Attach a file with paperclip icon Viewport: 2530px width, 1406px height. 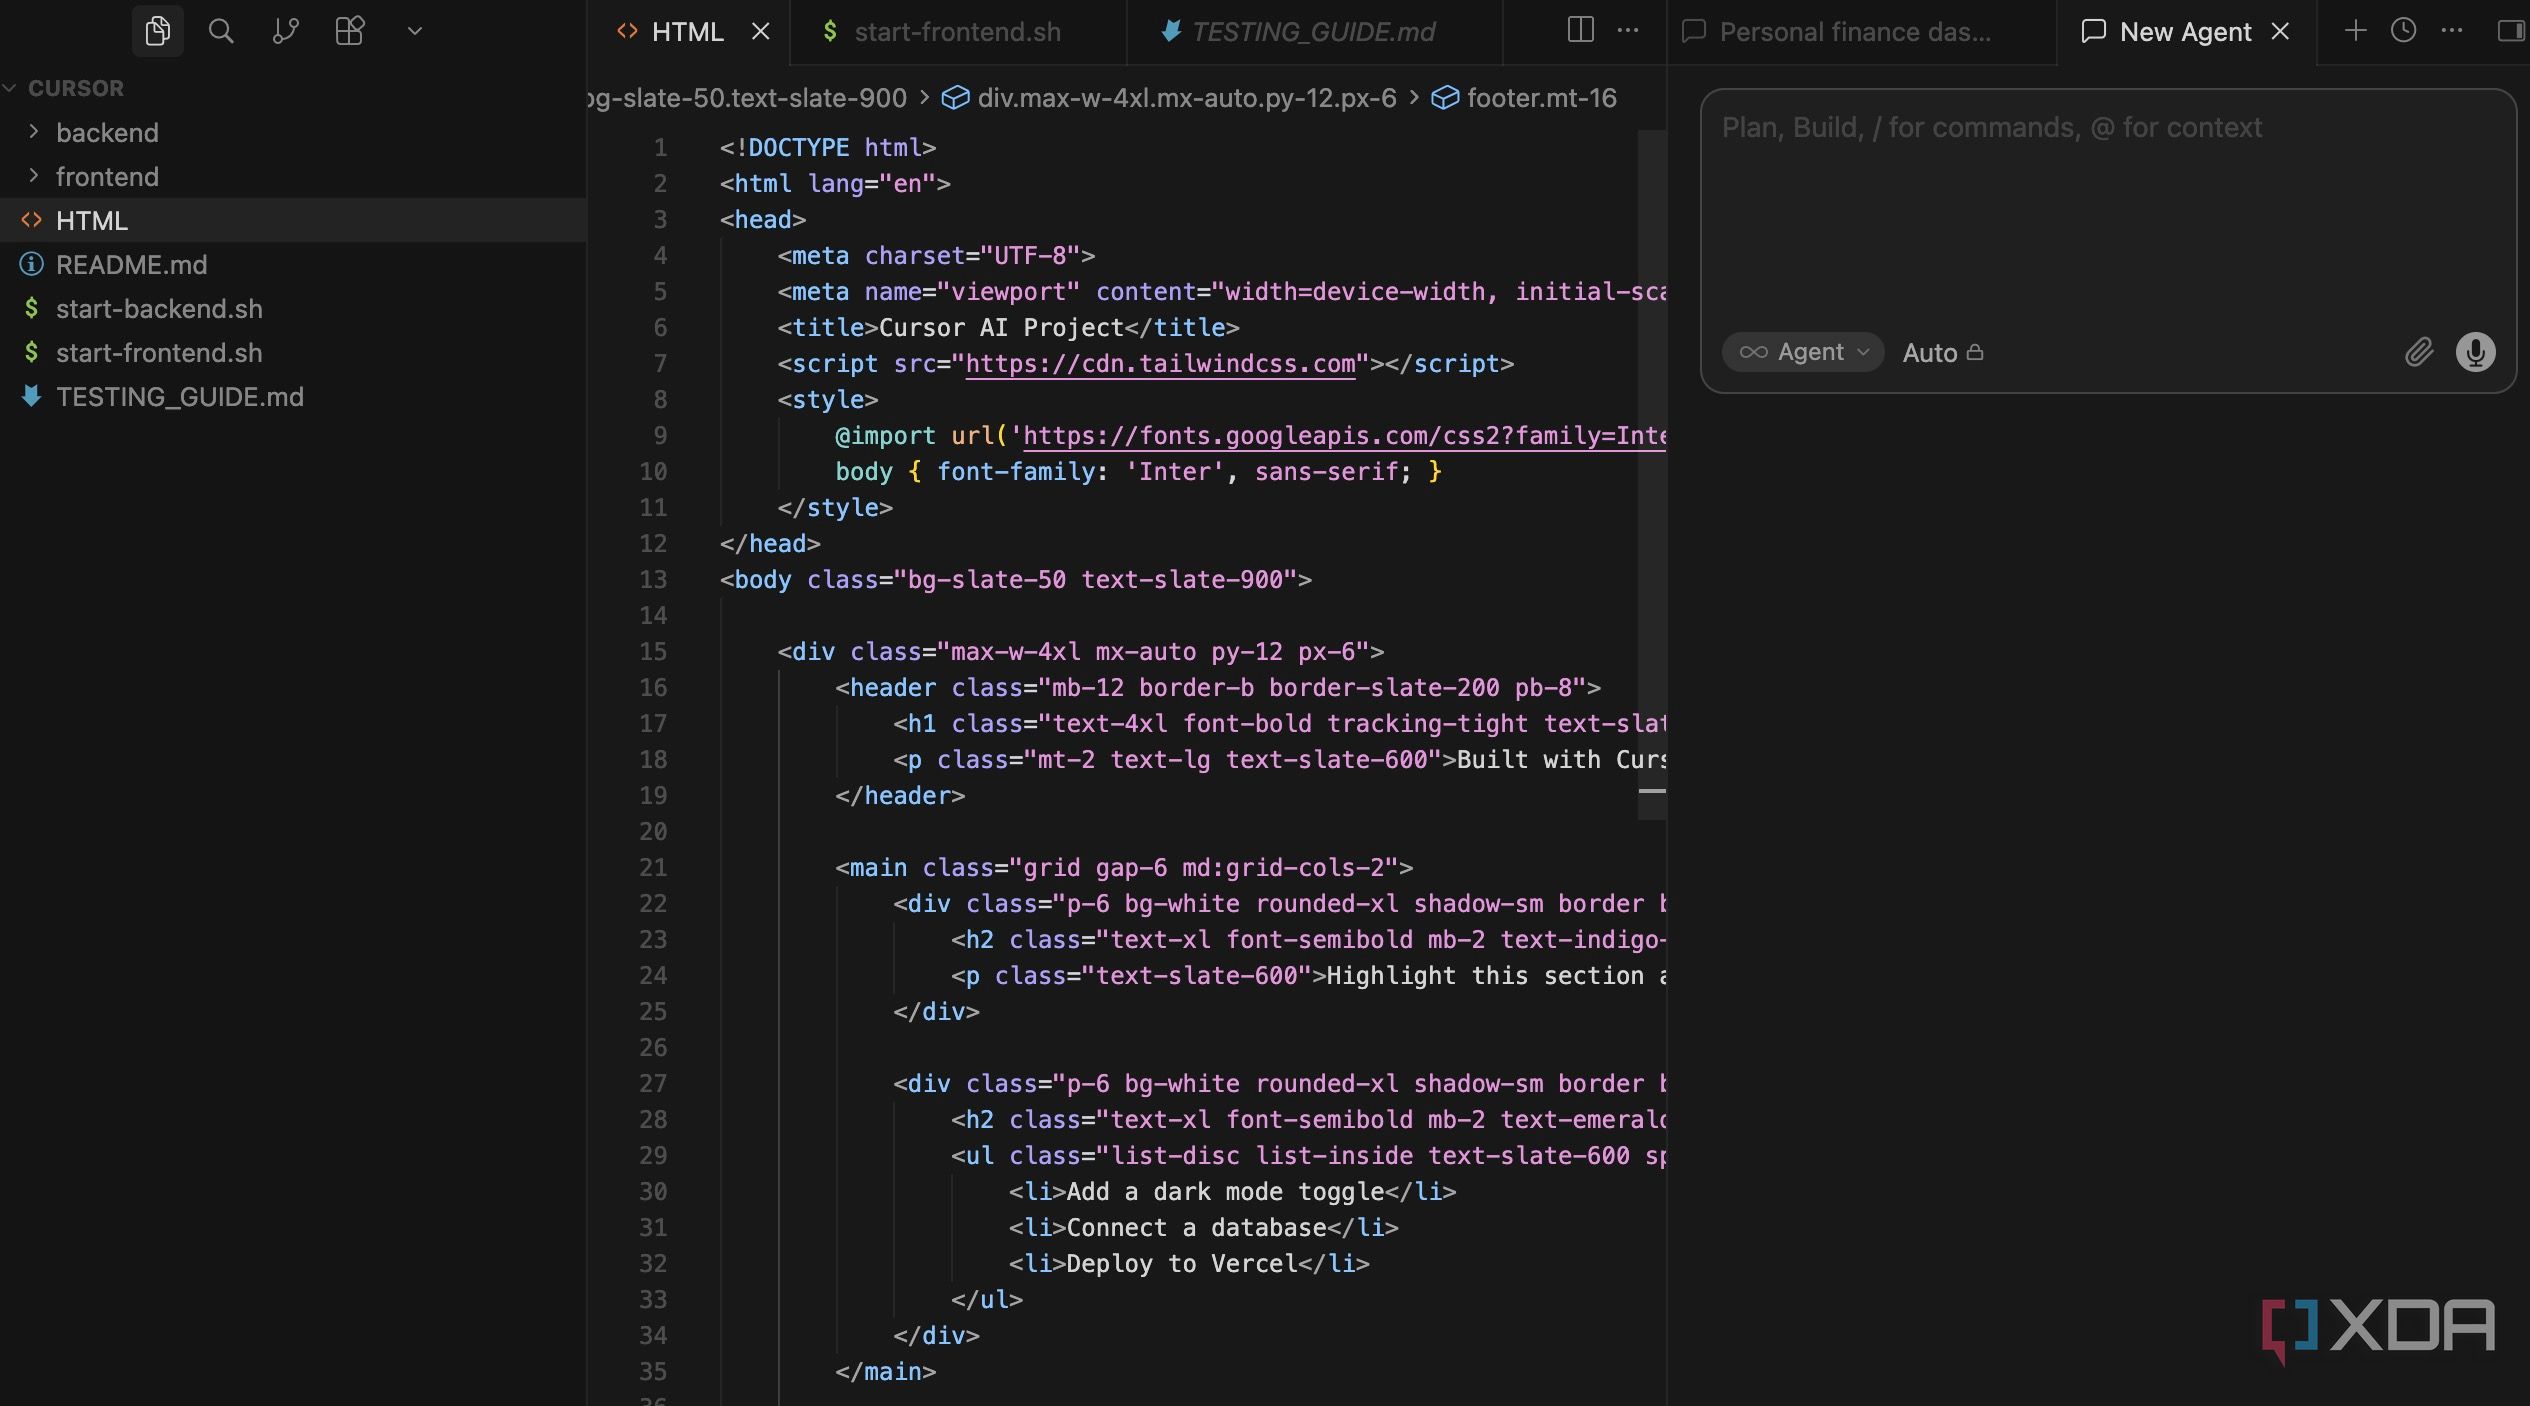(2418, 352)
